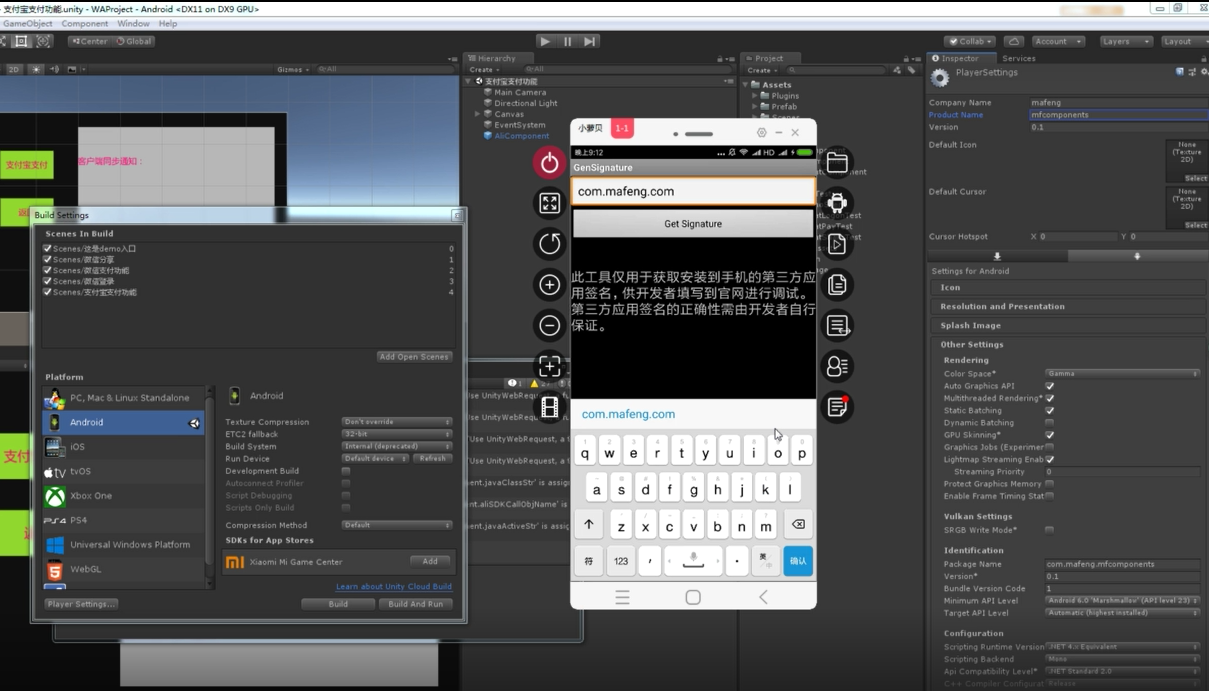Open emulator settings gear icon
This screenshot has width=1209, height=691.
point(762,132)
